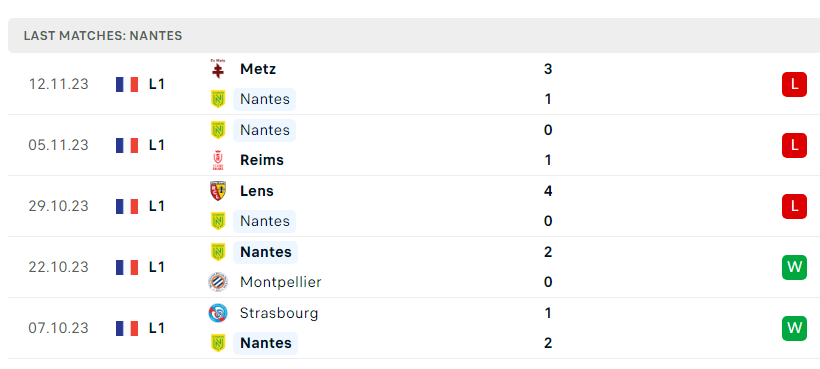
Task: Click the Reims club crest icon
Action: 218,160
